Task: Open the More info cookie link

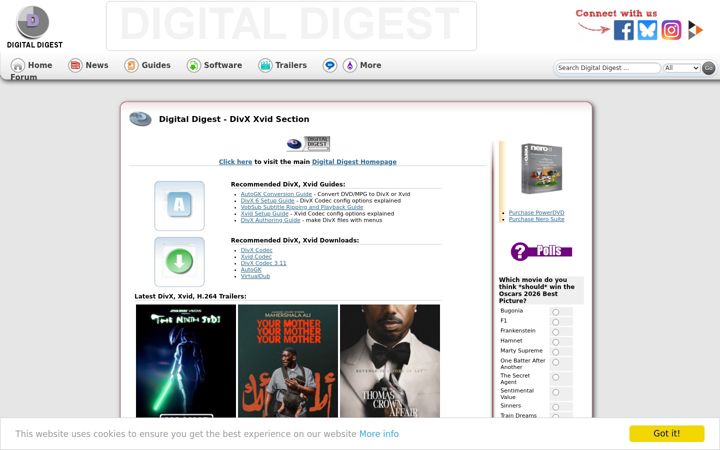Action: pos(379,434)
